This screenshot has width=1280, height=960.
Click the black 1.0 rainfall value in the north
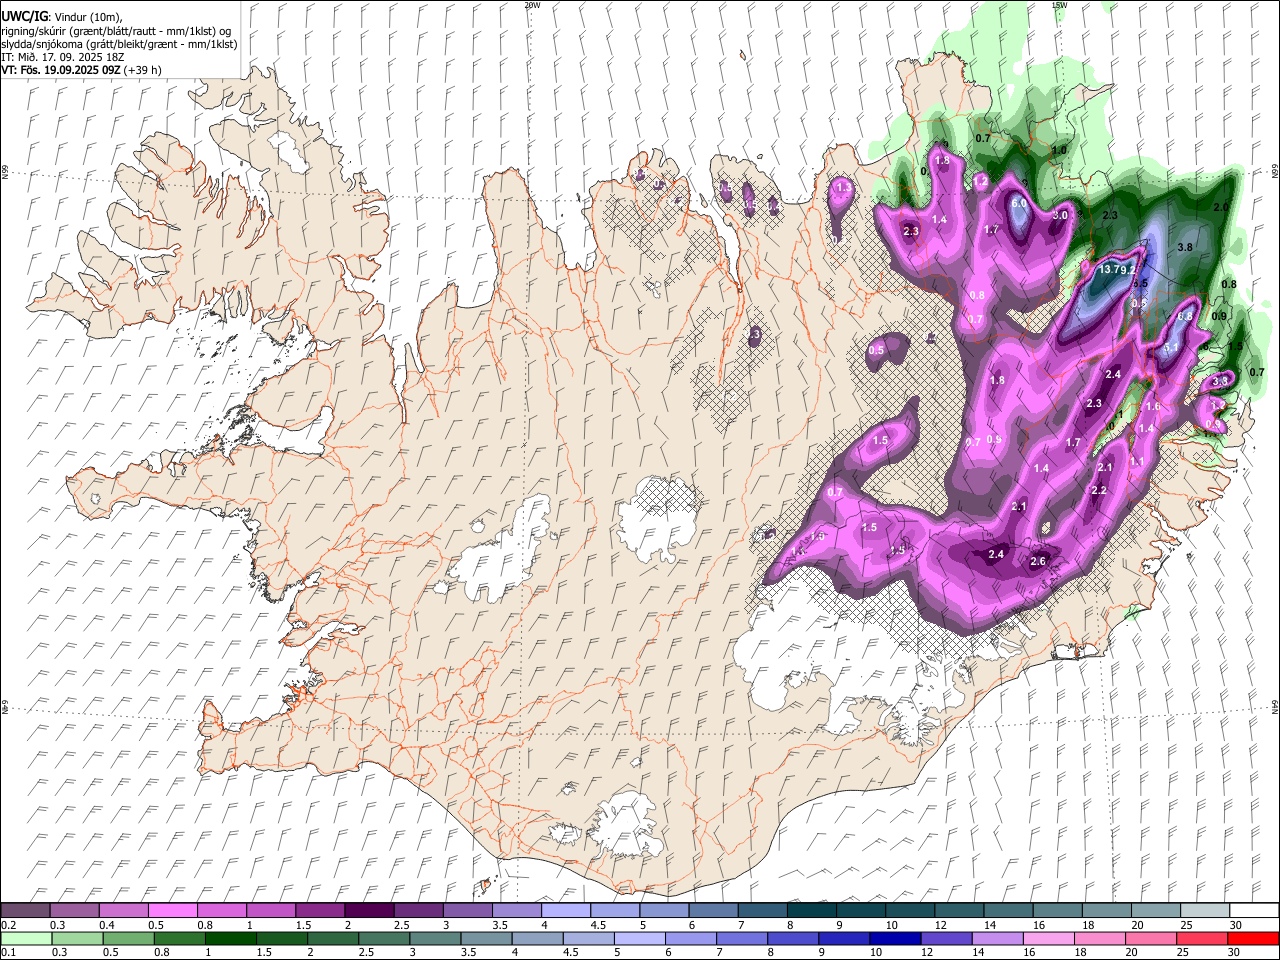pos(1060,150)
